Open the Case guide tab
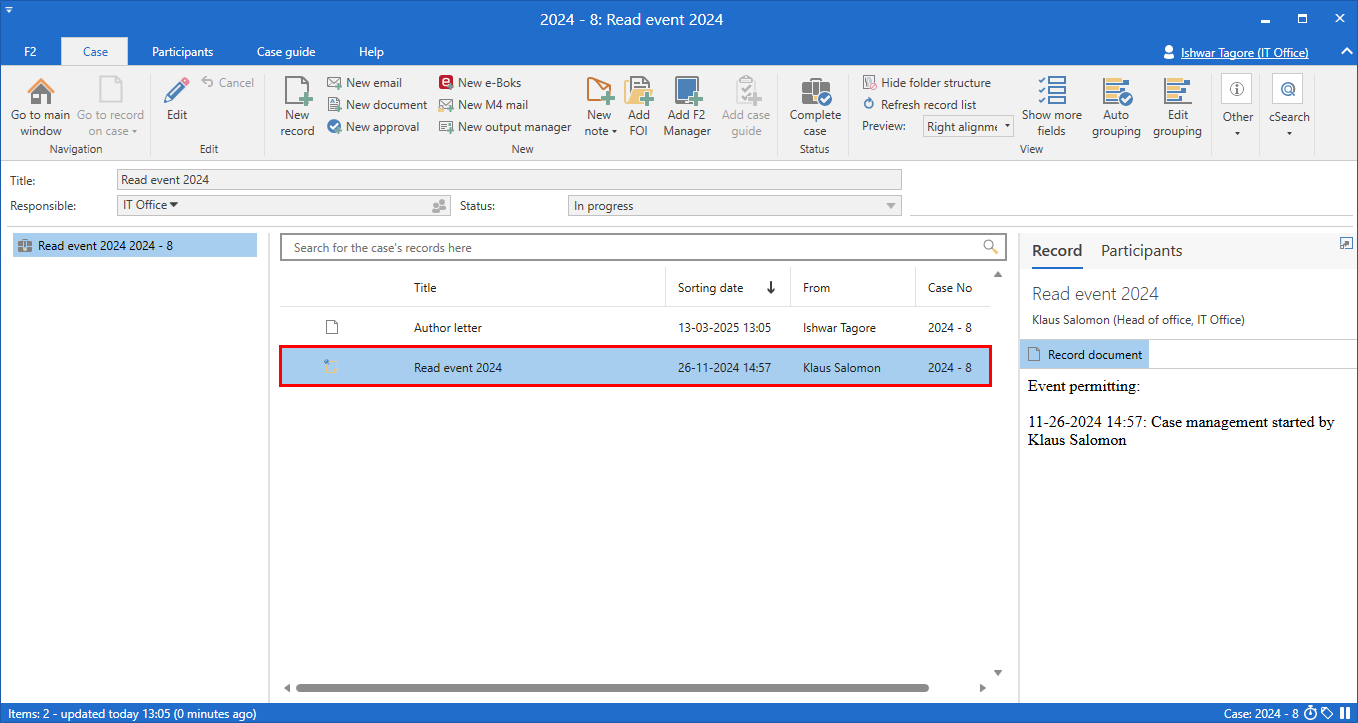 coord(286,52)
